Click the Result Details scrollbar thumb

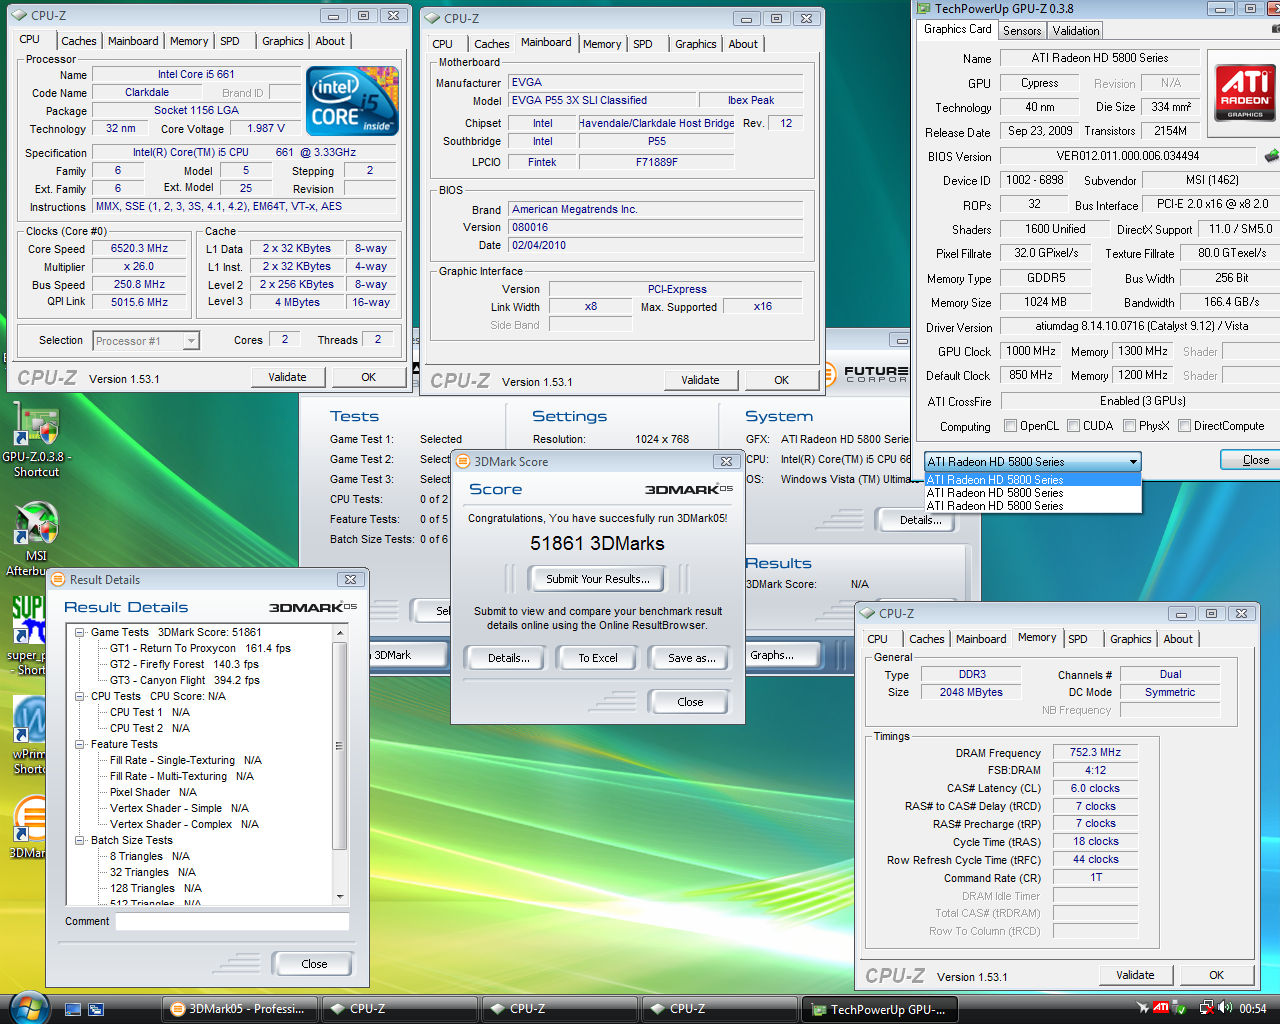(340, 745)
